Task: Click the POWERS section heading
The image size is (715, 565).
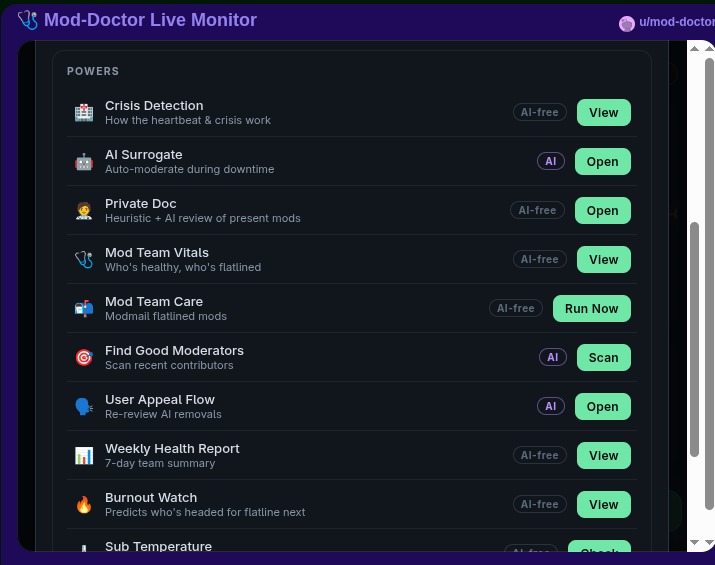Action: coord(93,71)
